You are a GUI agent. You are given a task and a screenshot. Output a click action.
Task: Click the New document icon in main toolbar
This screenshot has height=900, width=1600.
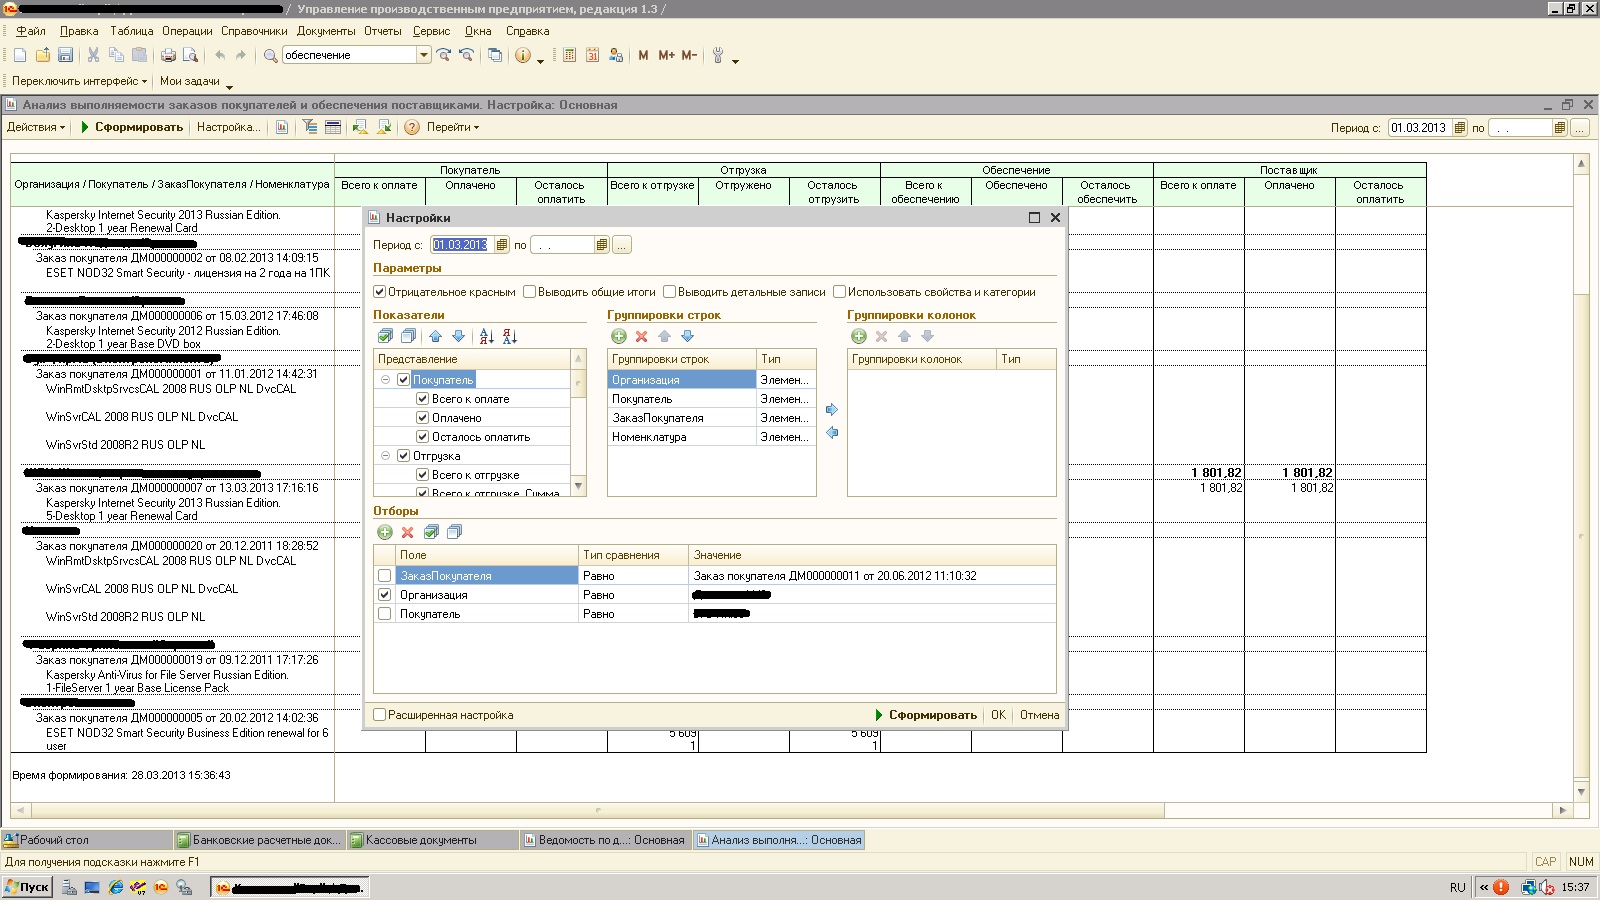pyautogui.click(x=20, y=56)
